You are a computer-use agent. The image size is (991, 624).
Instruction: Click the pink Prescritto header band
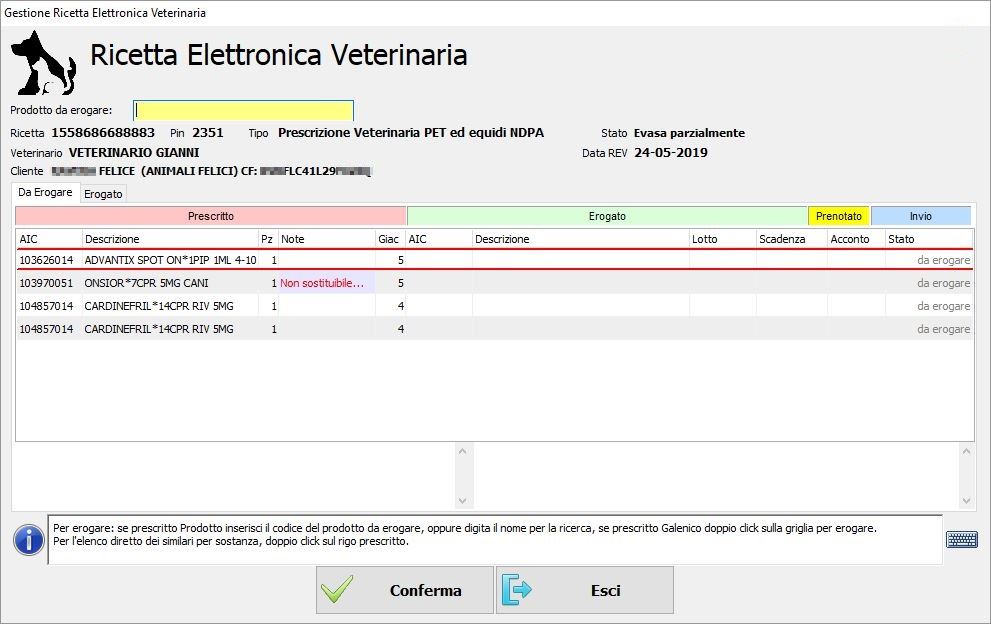click(x=211, y=216)
